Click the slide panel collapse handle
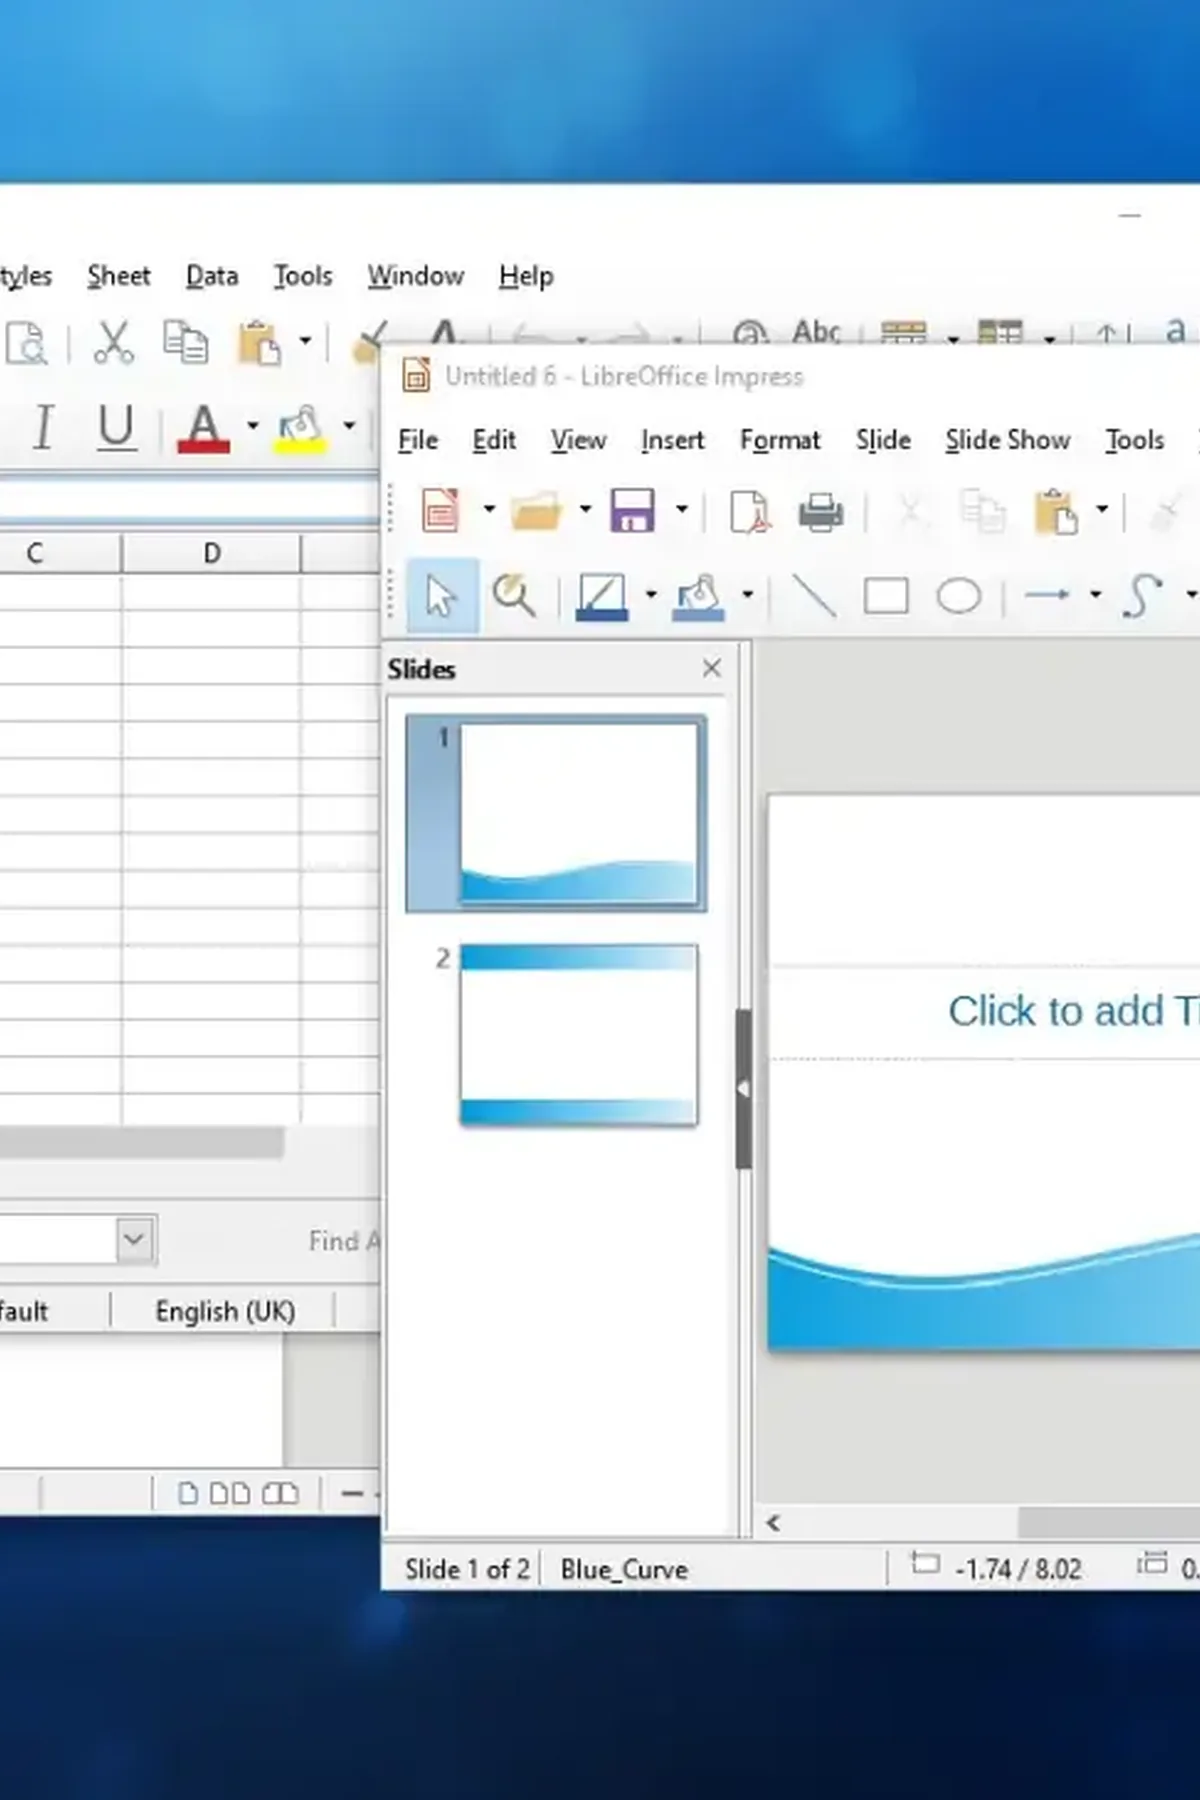1200x1800 pixels. 743,1089
